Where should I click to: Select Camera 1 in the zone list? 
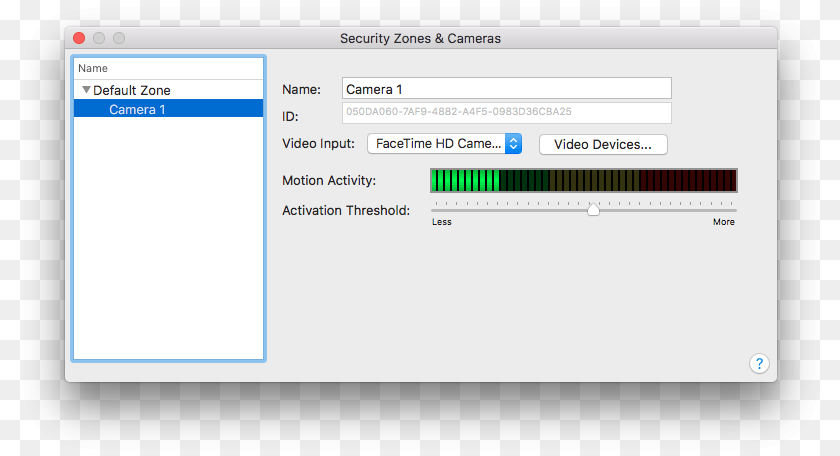[x=169, y=109]
